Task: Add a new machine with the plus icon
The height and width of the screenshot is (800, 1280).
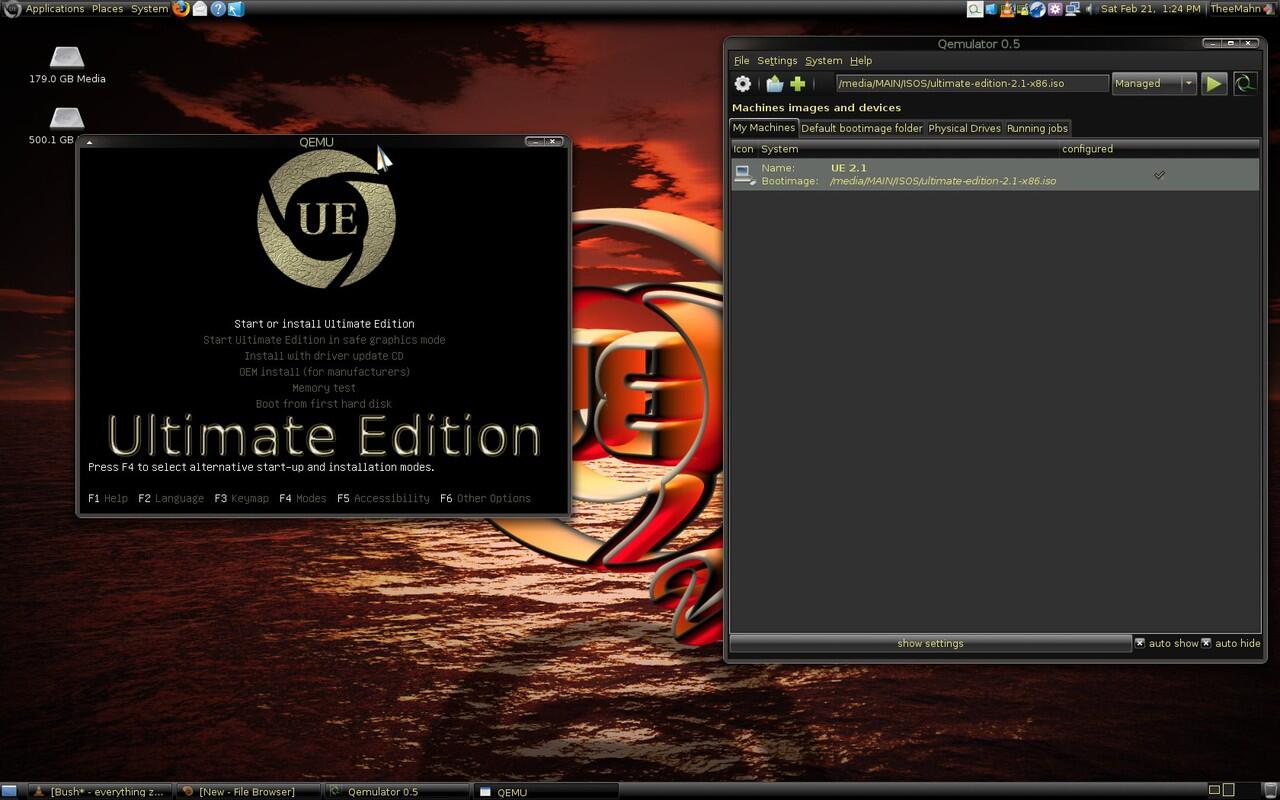Action: [796, 83]
